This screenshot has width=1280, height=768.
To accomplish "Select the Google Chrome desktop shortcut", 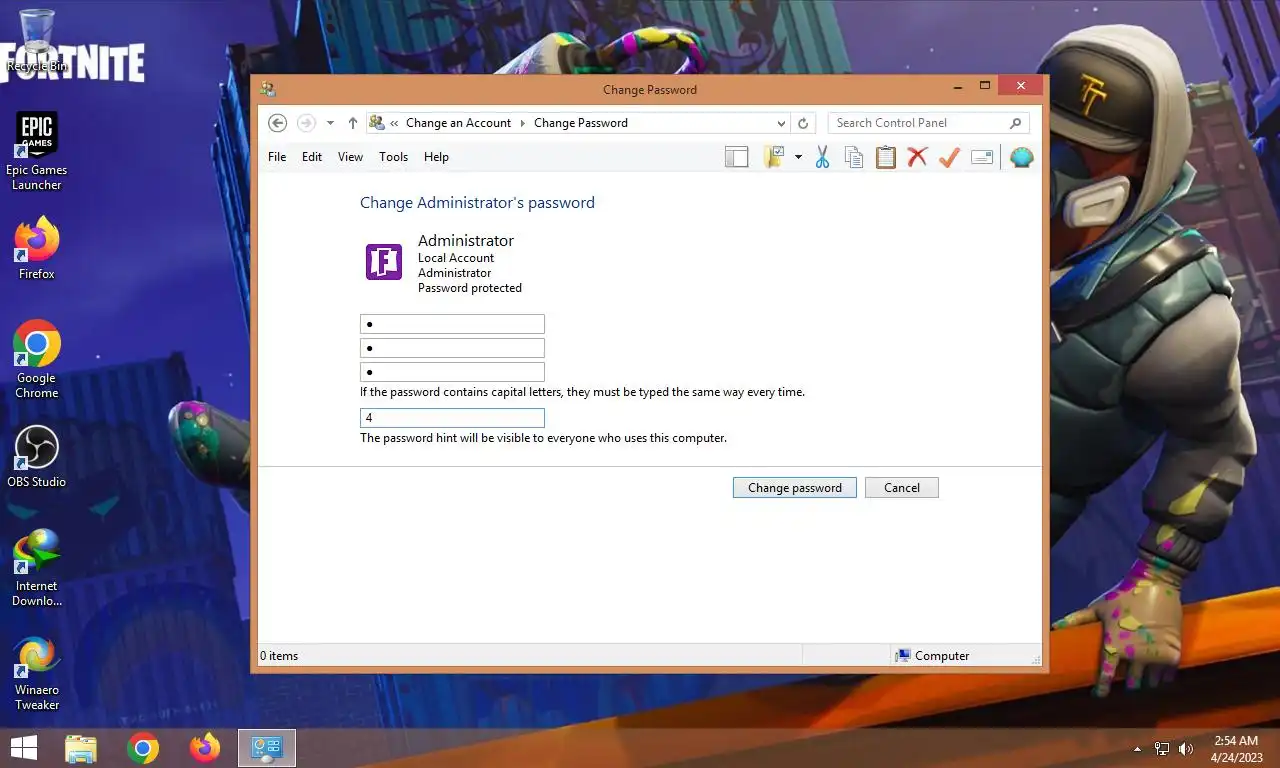I will pyautogui.click(x=37, y=360).
